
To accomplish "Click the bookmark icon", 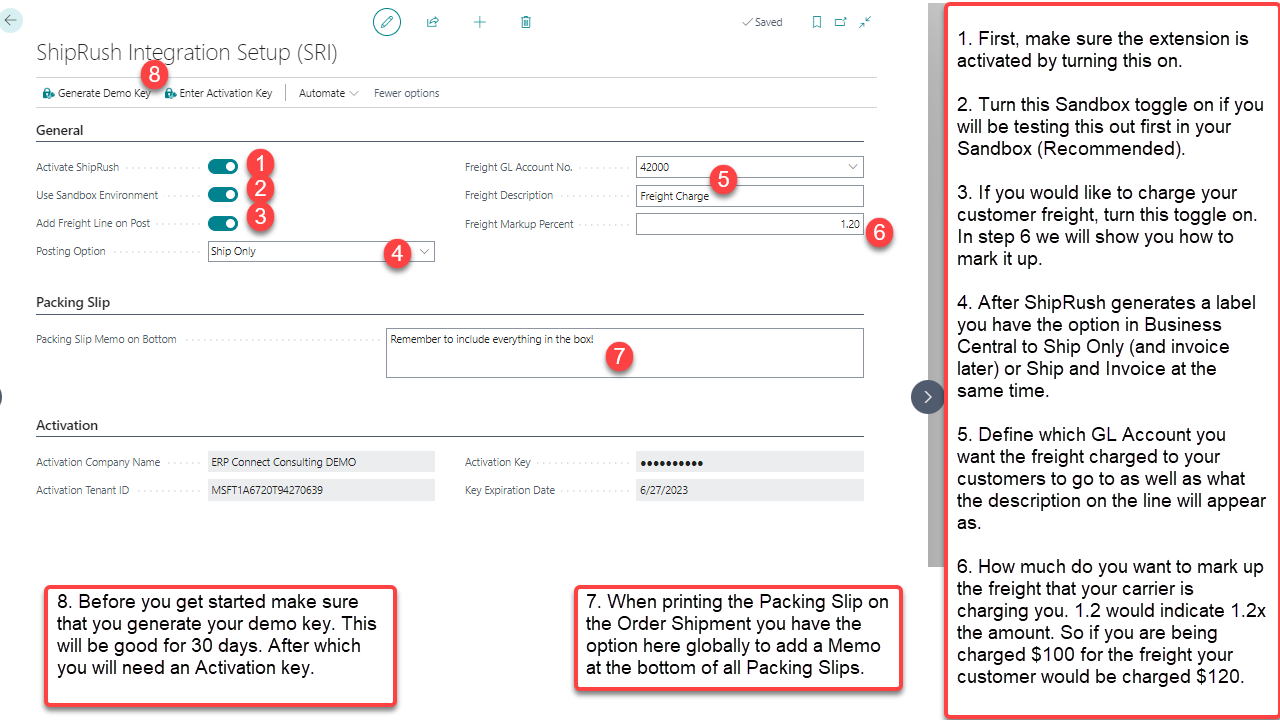I will 817,21.
